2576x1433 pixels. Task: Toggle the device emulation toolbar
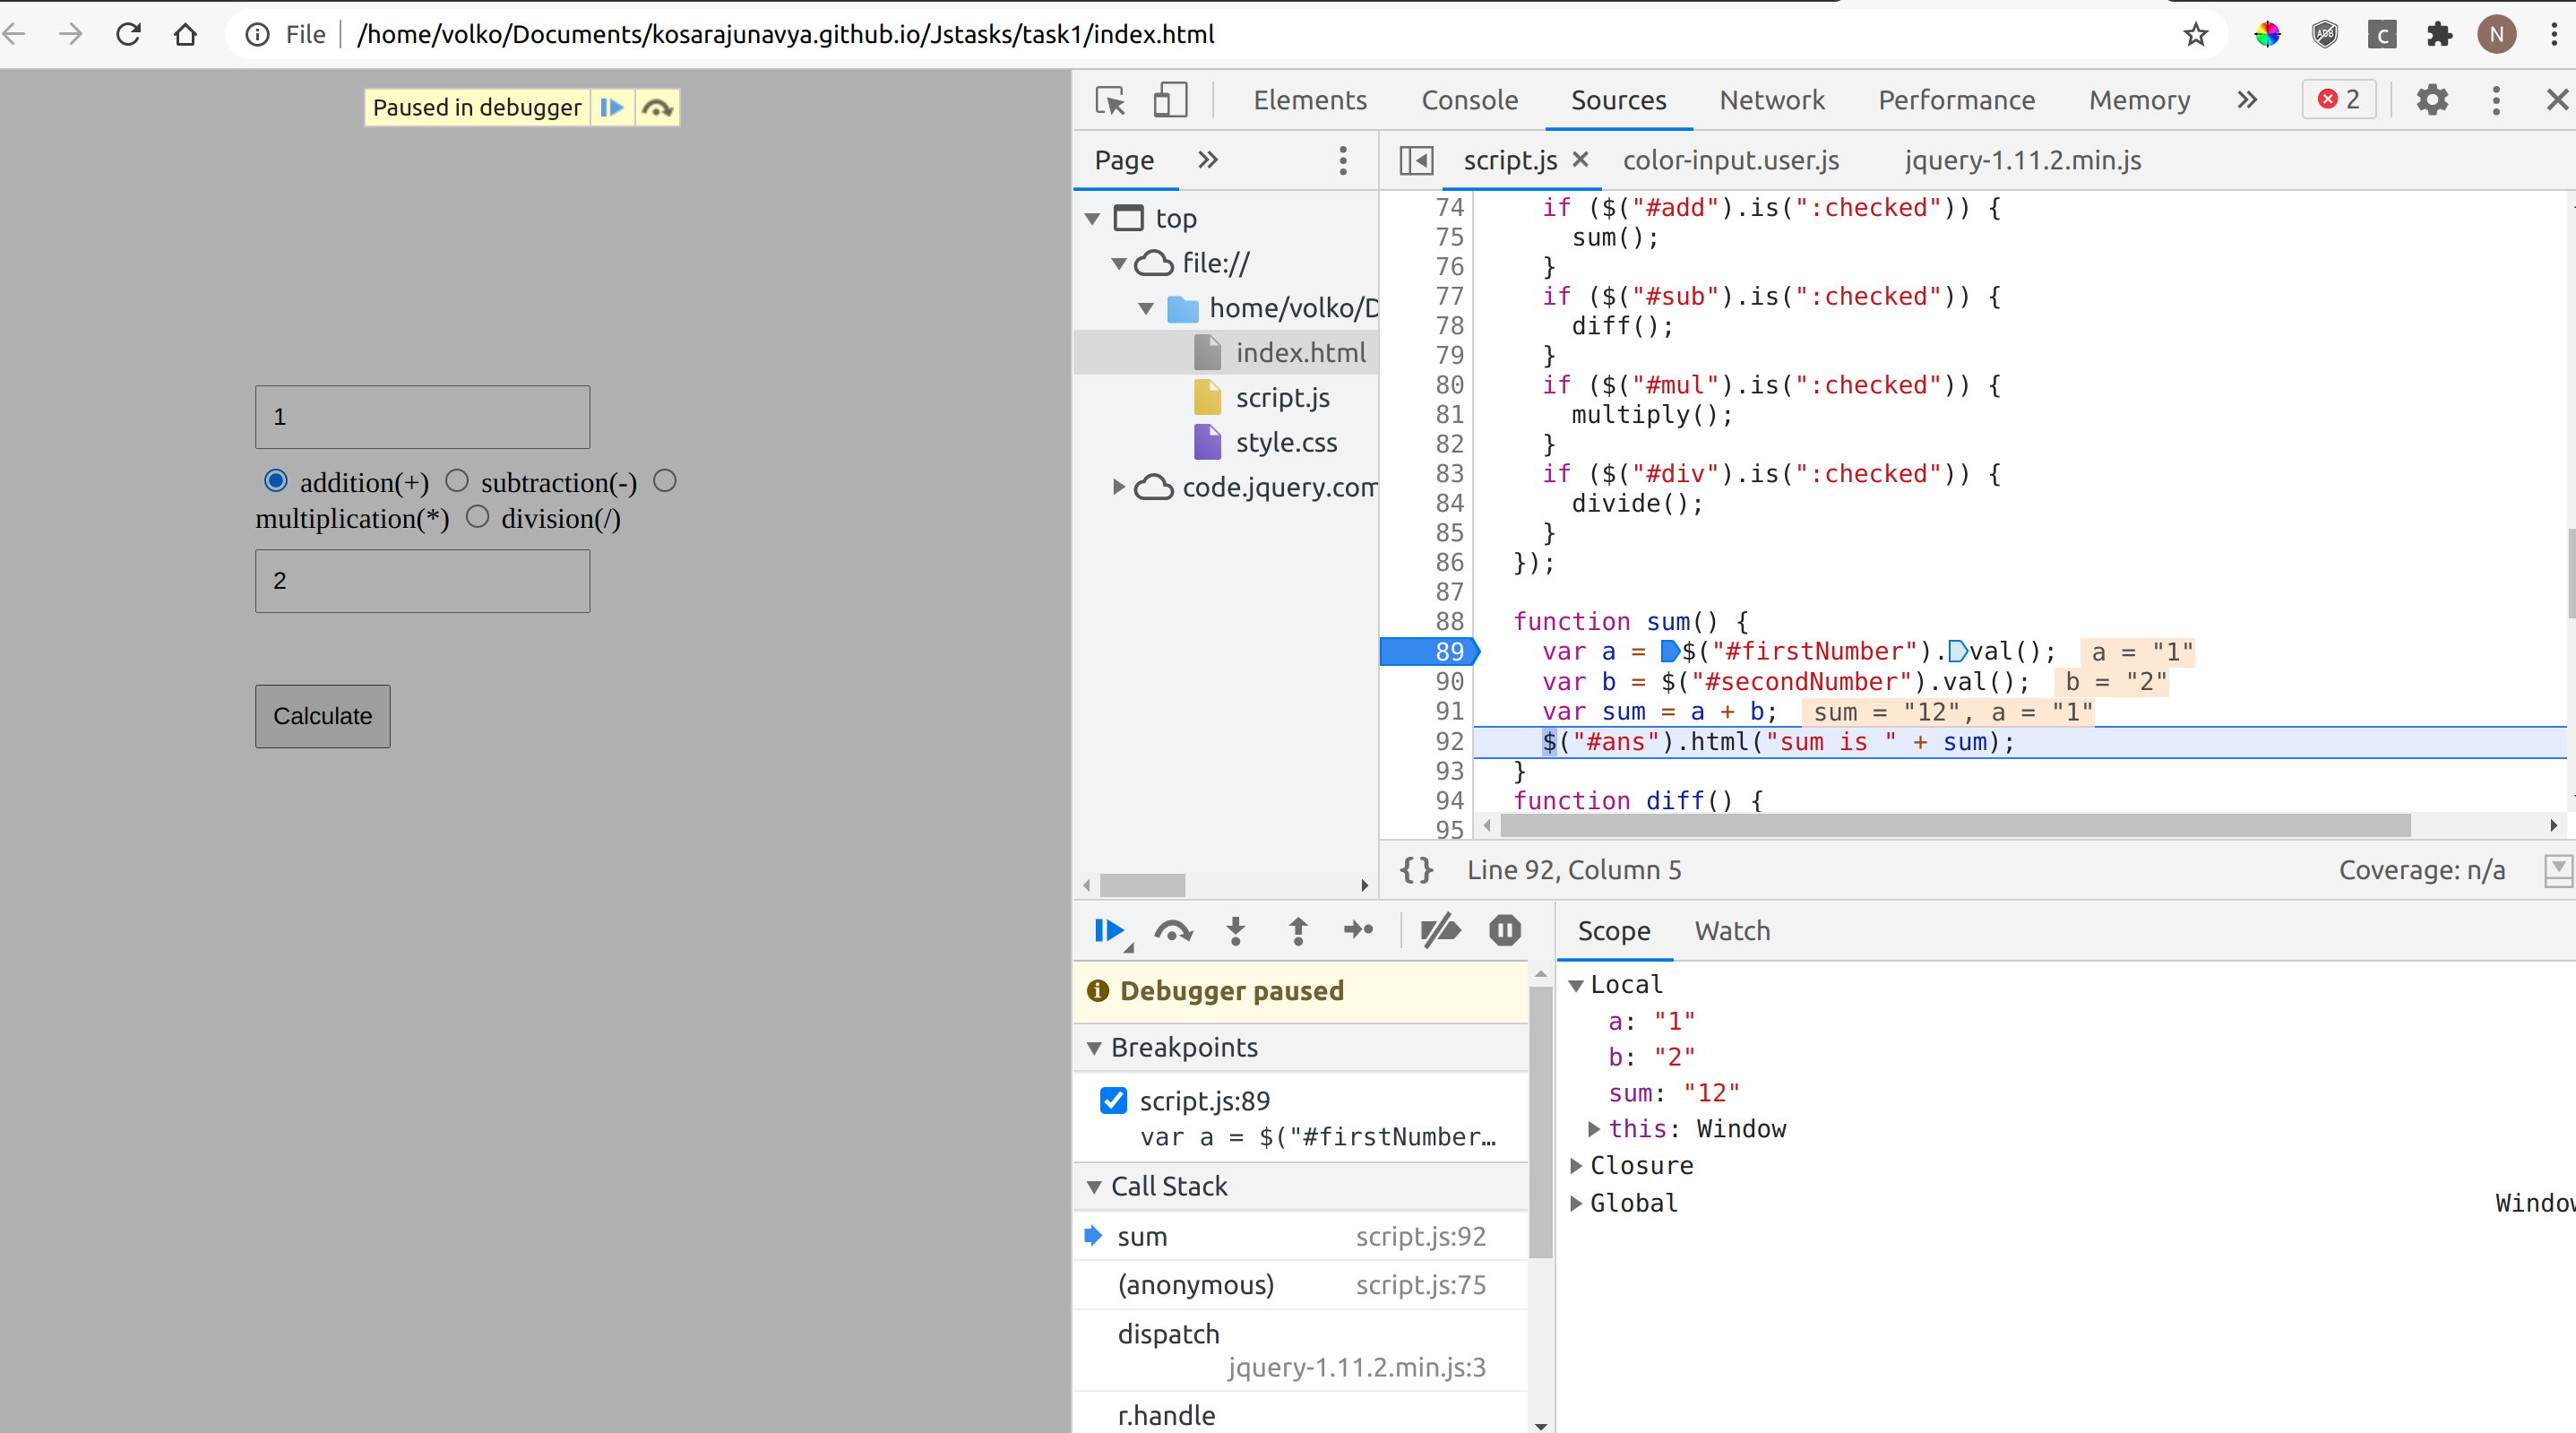pyautogui.click(x=1170, y=100)
